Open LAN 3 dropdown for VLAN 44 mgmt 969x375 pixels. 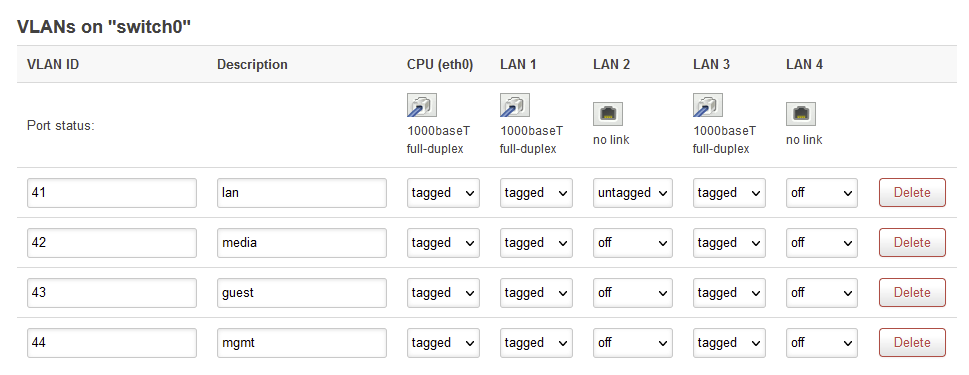pos(729,343)
